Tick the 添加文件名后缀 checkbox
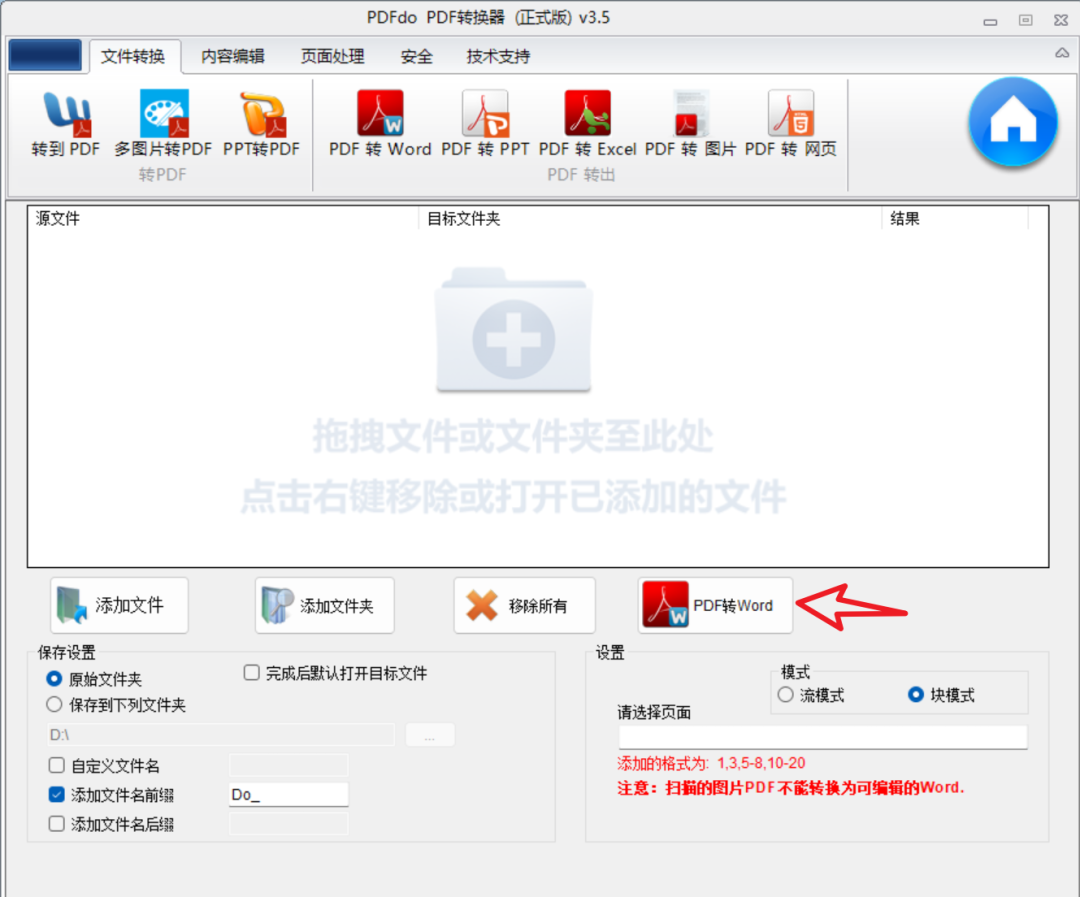 coord(57,823)
